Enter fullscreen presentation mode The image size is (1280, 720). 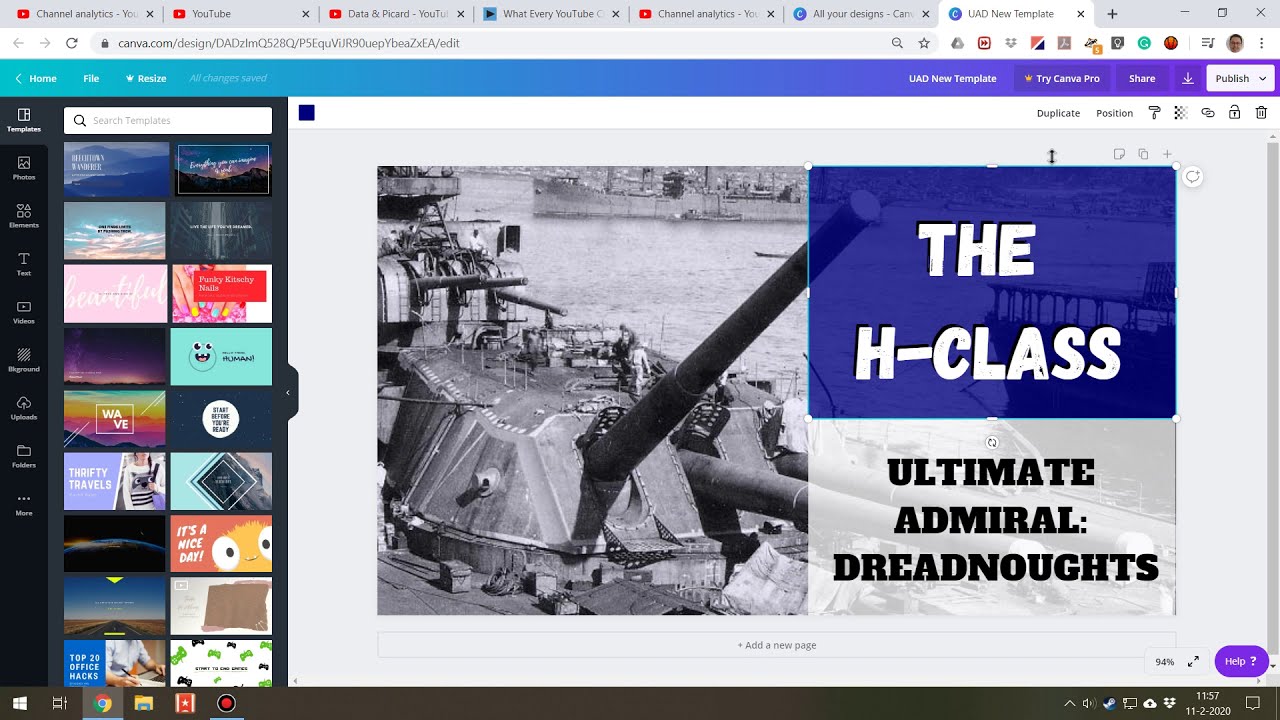click(x=1193, y=662)
